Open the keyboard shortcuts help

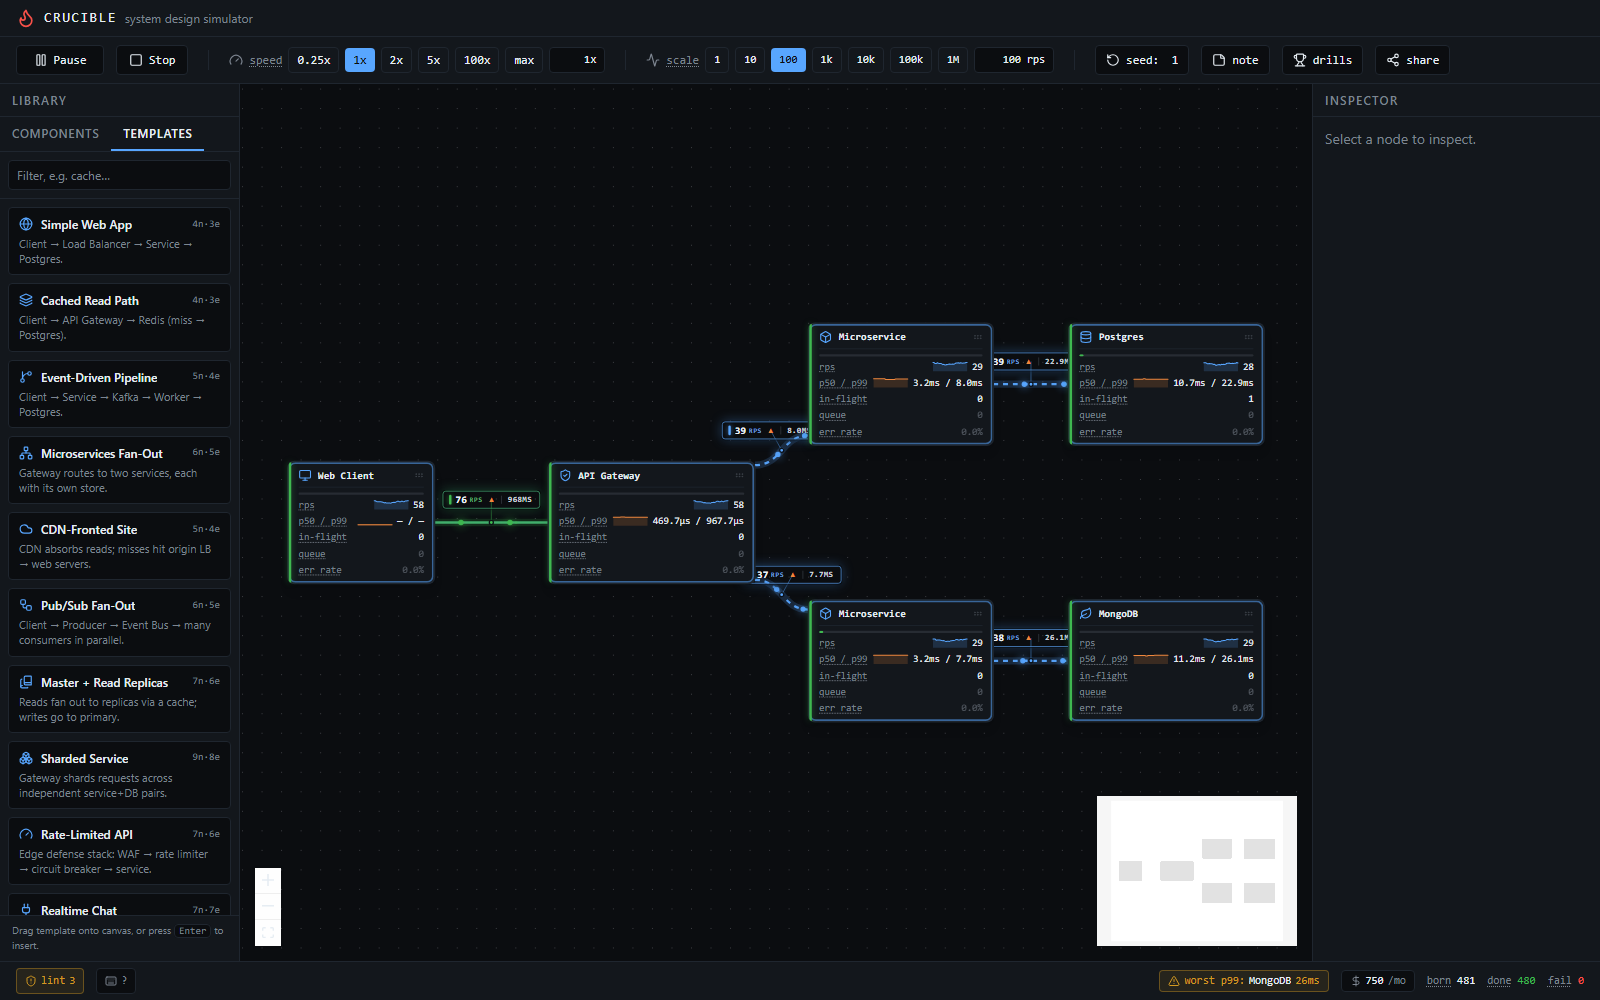[x=116, y=981]
